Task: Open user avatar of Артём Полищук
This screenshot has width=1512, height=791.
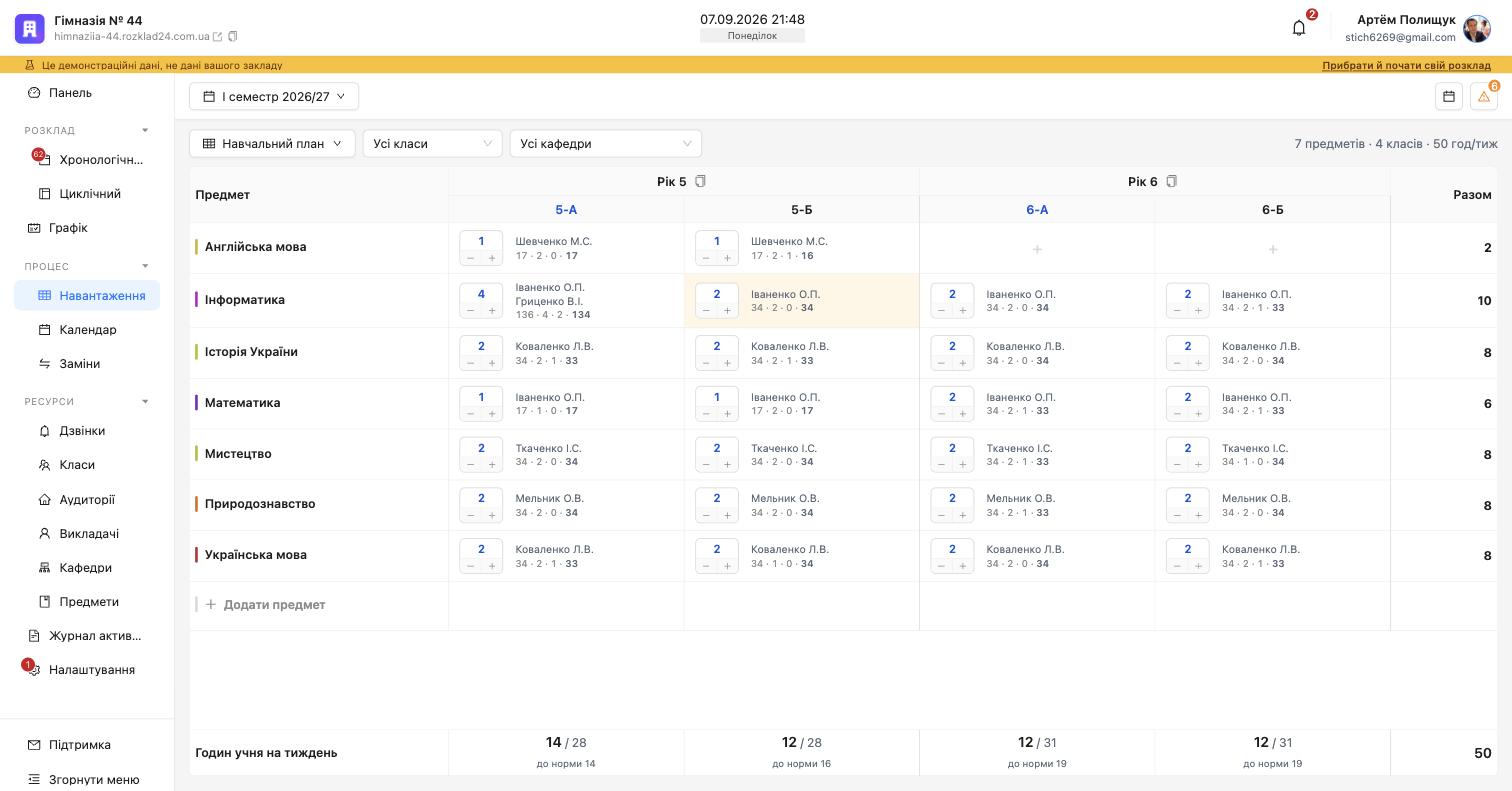Action: [1477, 28]
